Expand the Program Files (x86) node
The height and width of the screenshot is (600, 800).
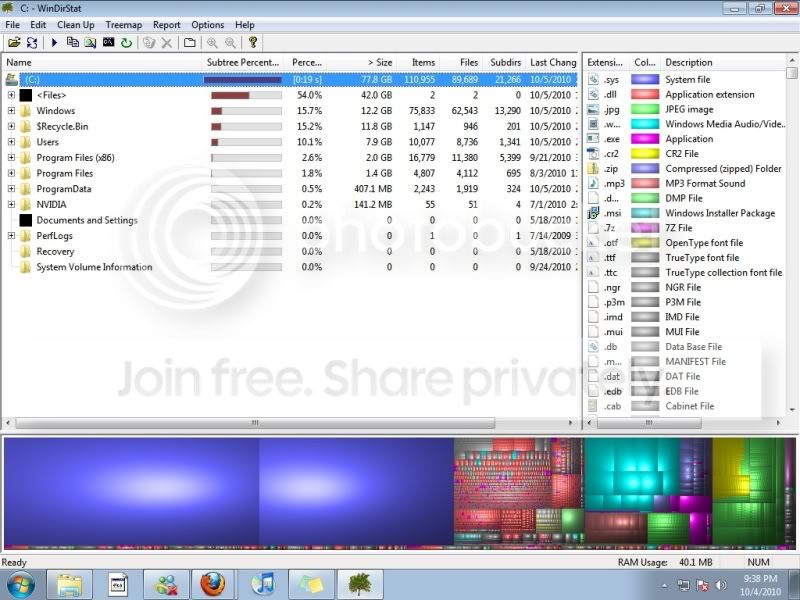pos(11,158)
